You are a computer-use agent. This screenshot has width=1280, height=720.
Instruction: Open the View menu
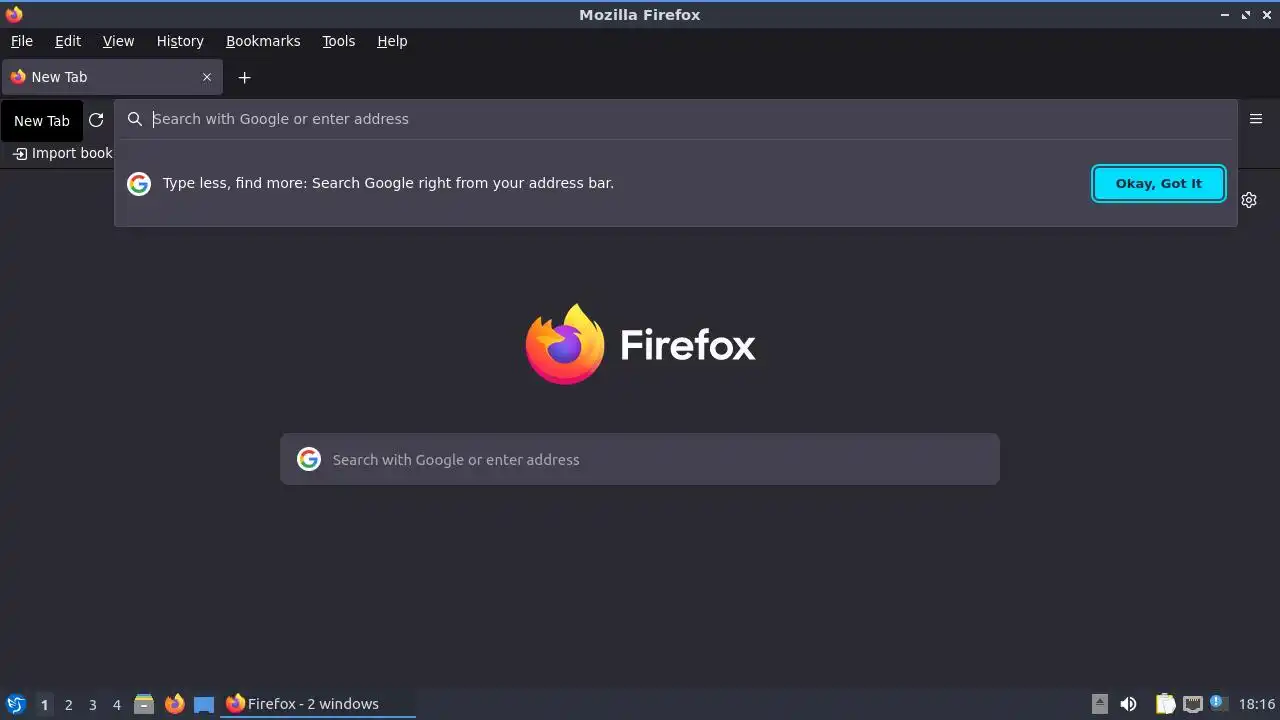[x=118, y=41]
